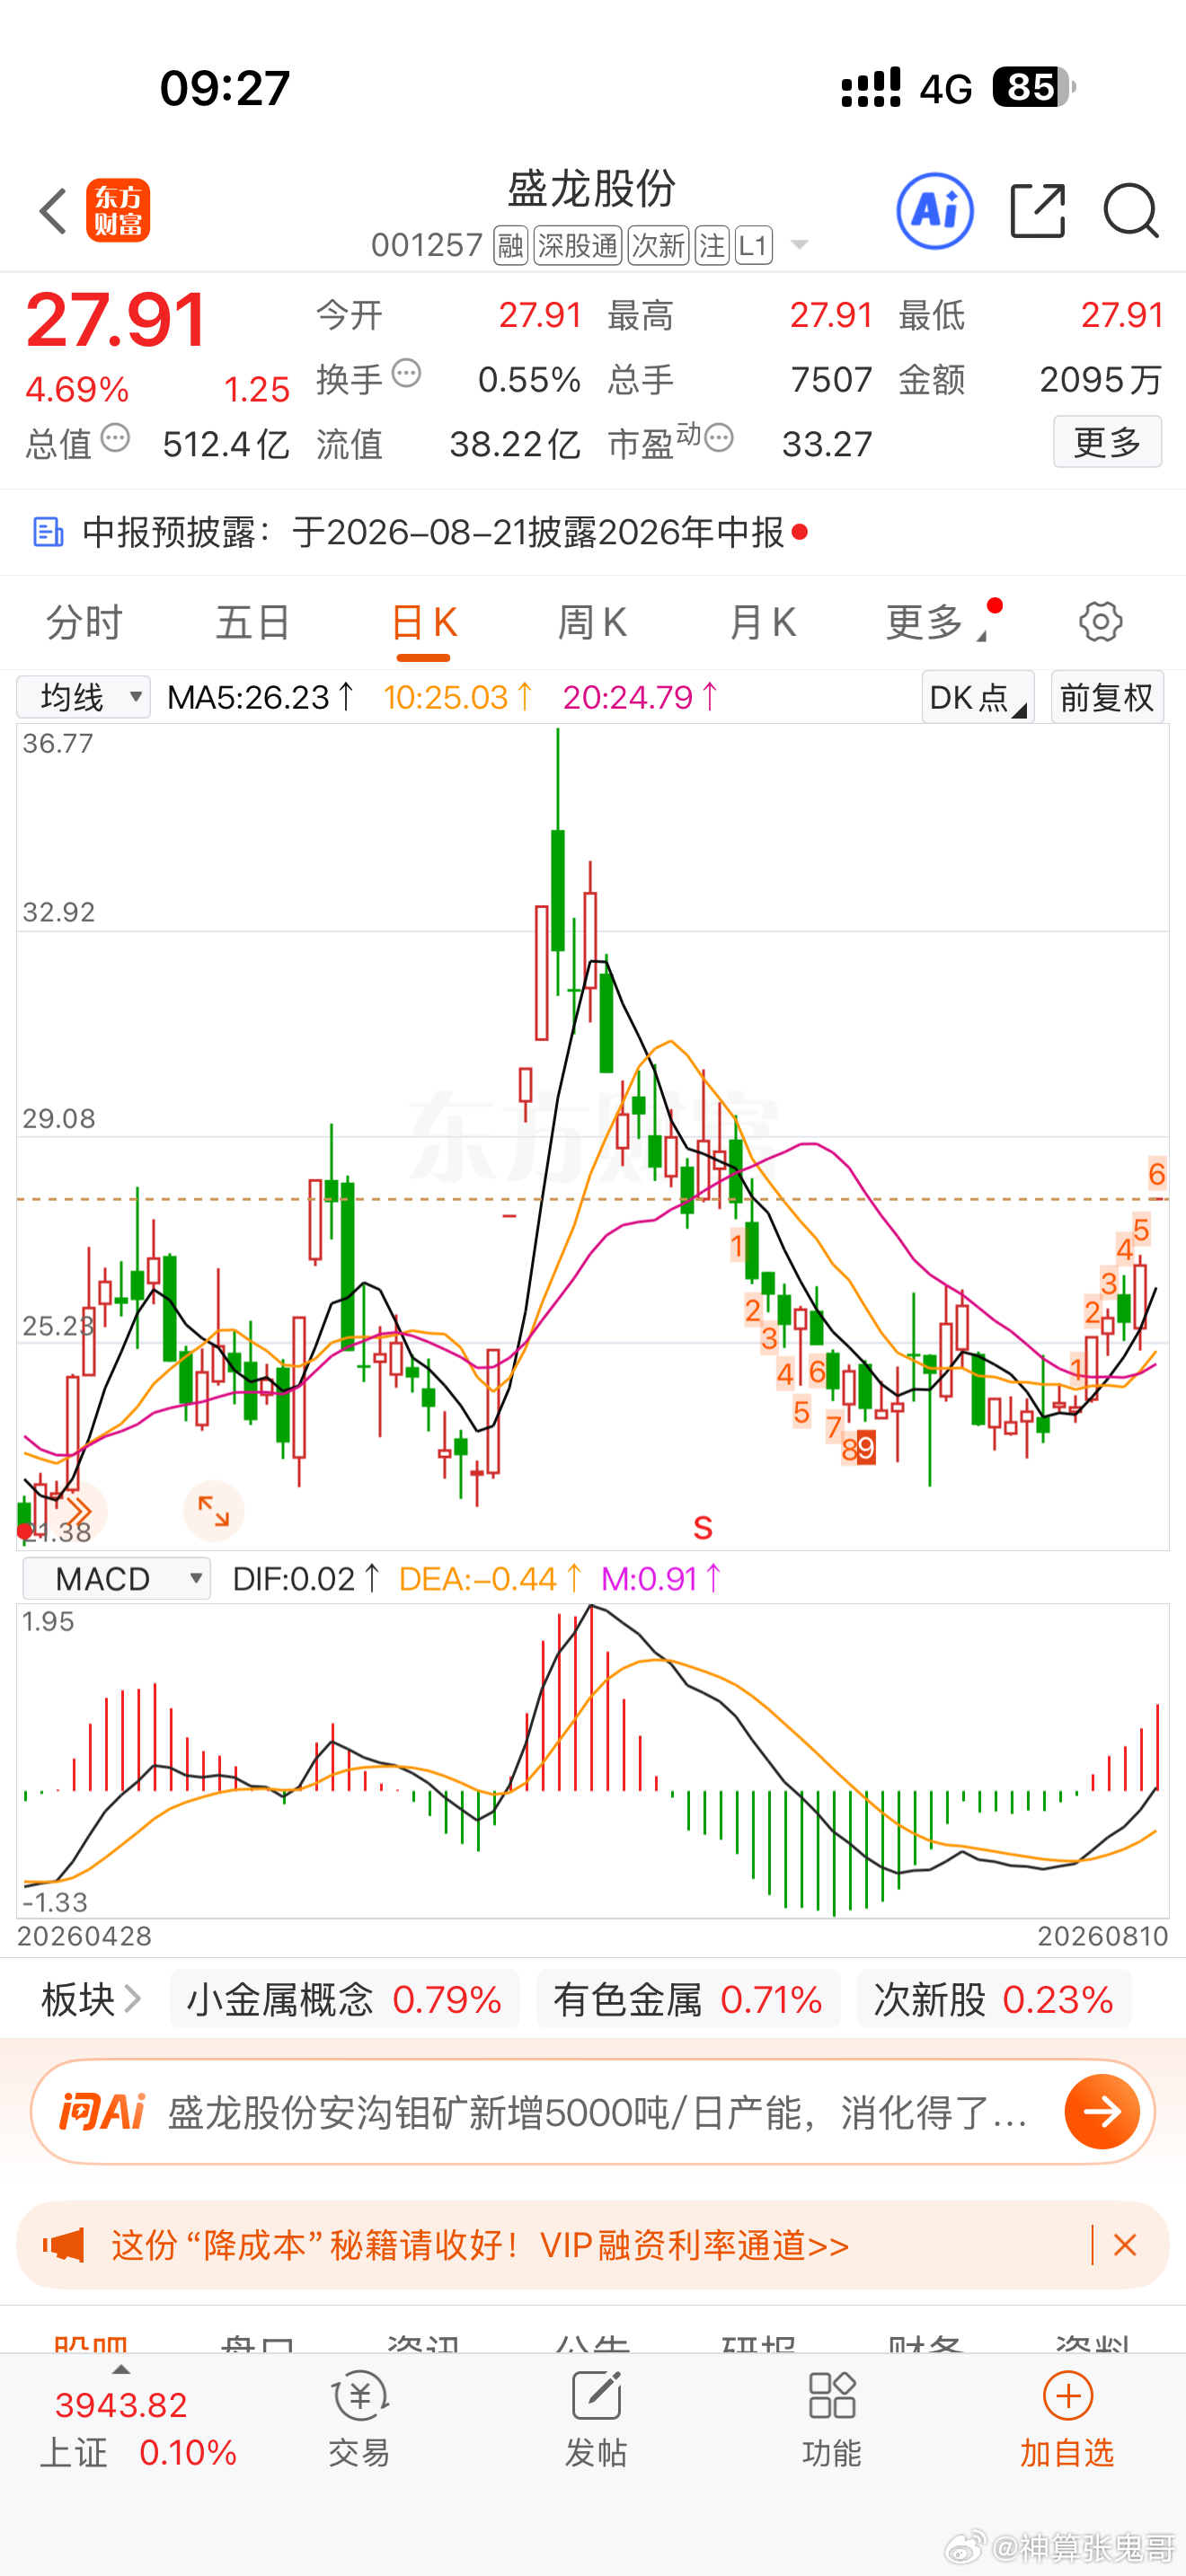The image size is (1186, 2576).
Task: Tap the 融 tag badge
Action: pyautogui.click(x=510, y=246)
